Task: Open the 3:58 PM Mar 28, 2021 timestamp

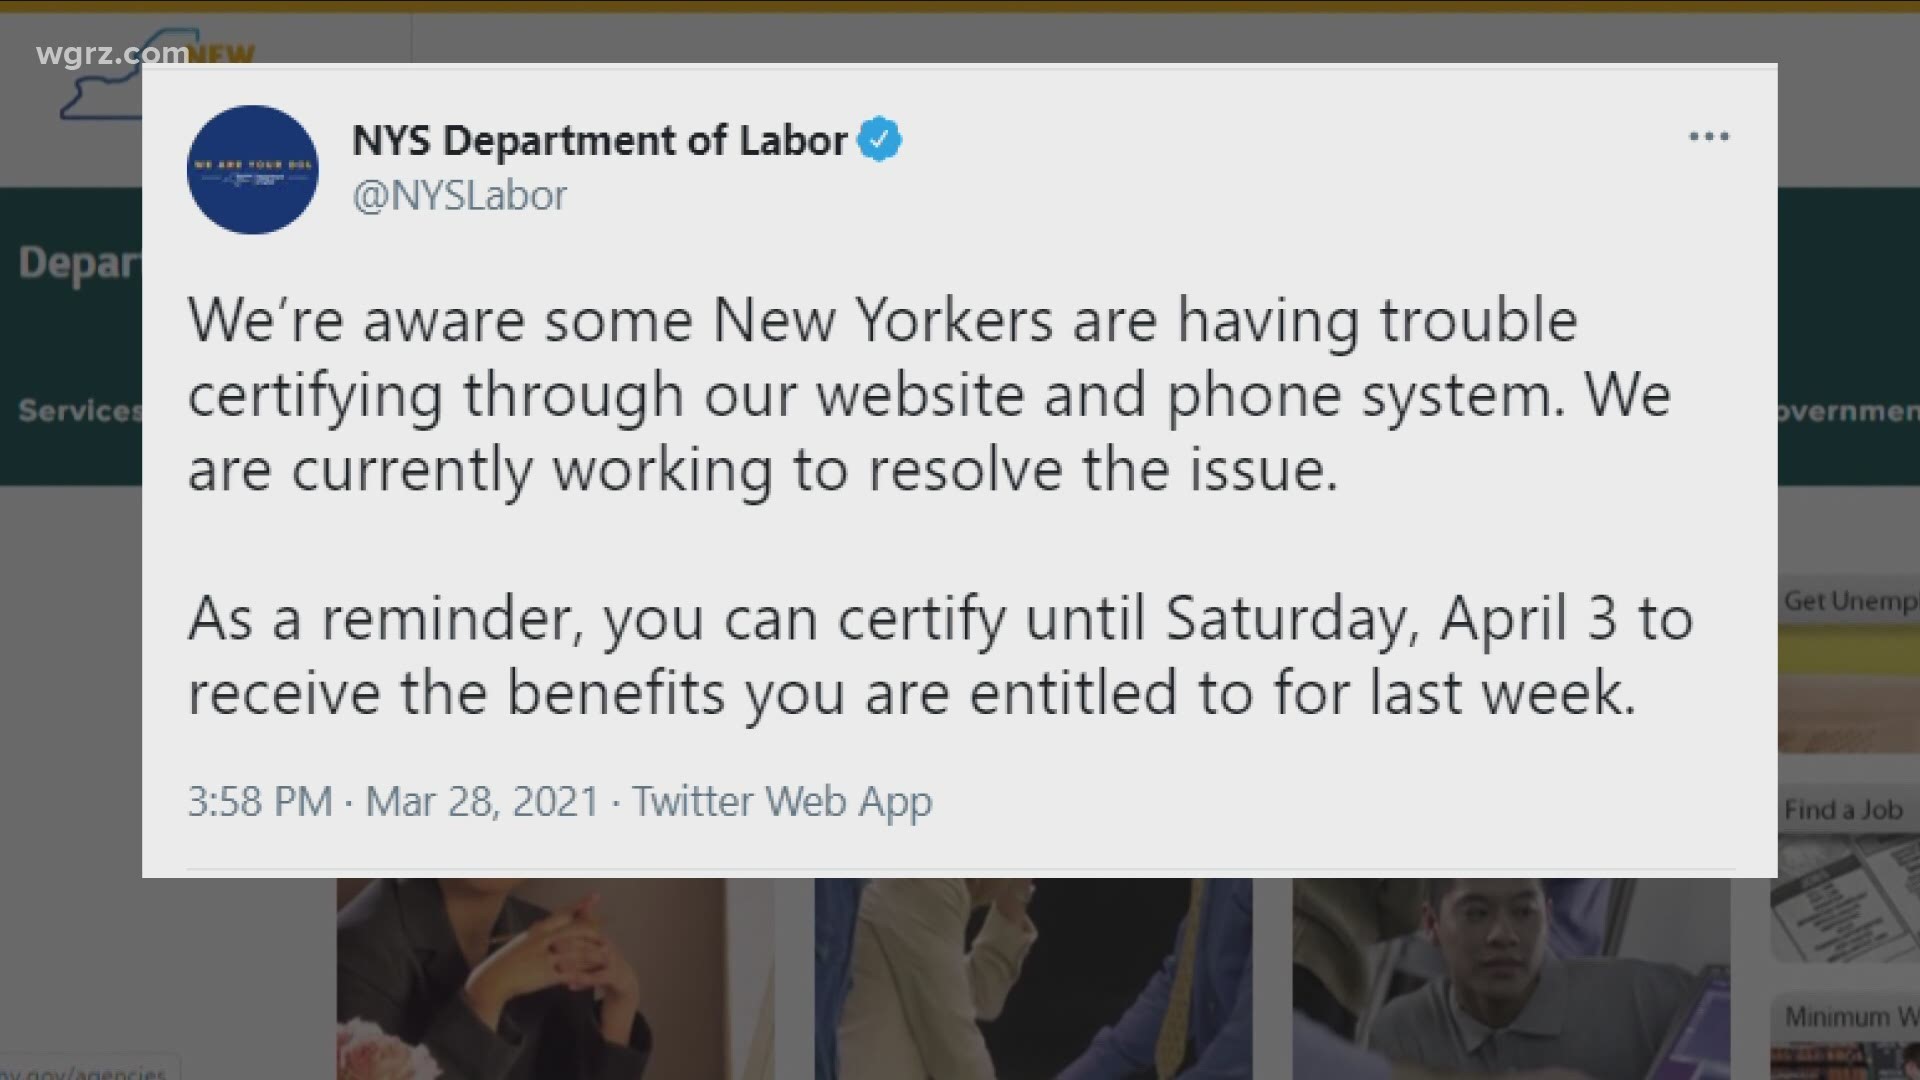Action: [x=392, y=801]
